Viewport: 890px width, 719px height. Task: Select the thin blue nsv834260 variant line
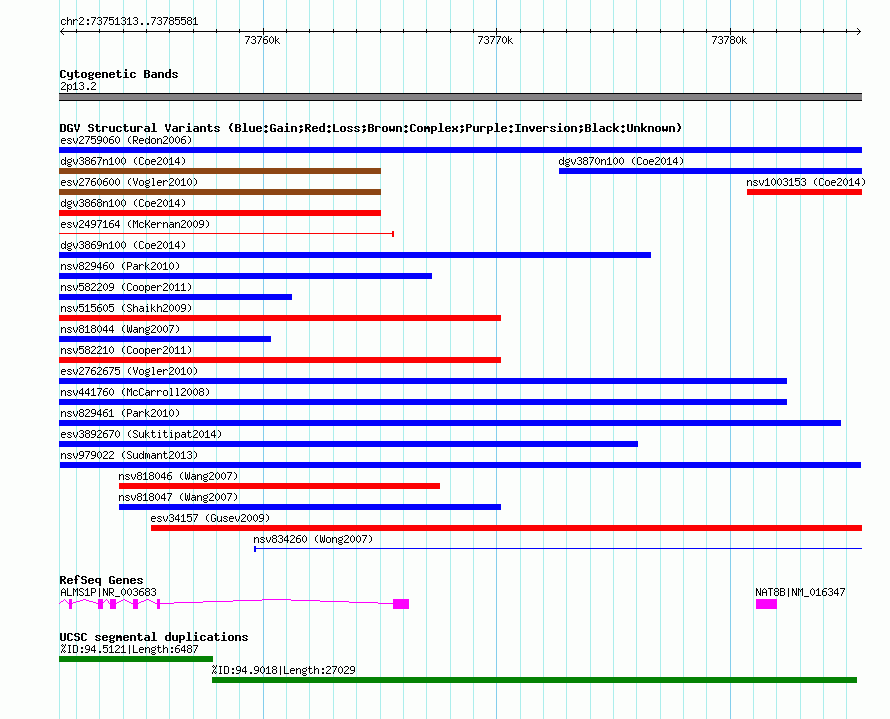point(558,549)
